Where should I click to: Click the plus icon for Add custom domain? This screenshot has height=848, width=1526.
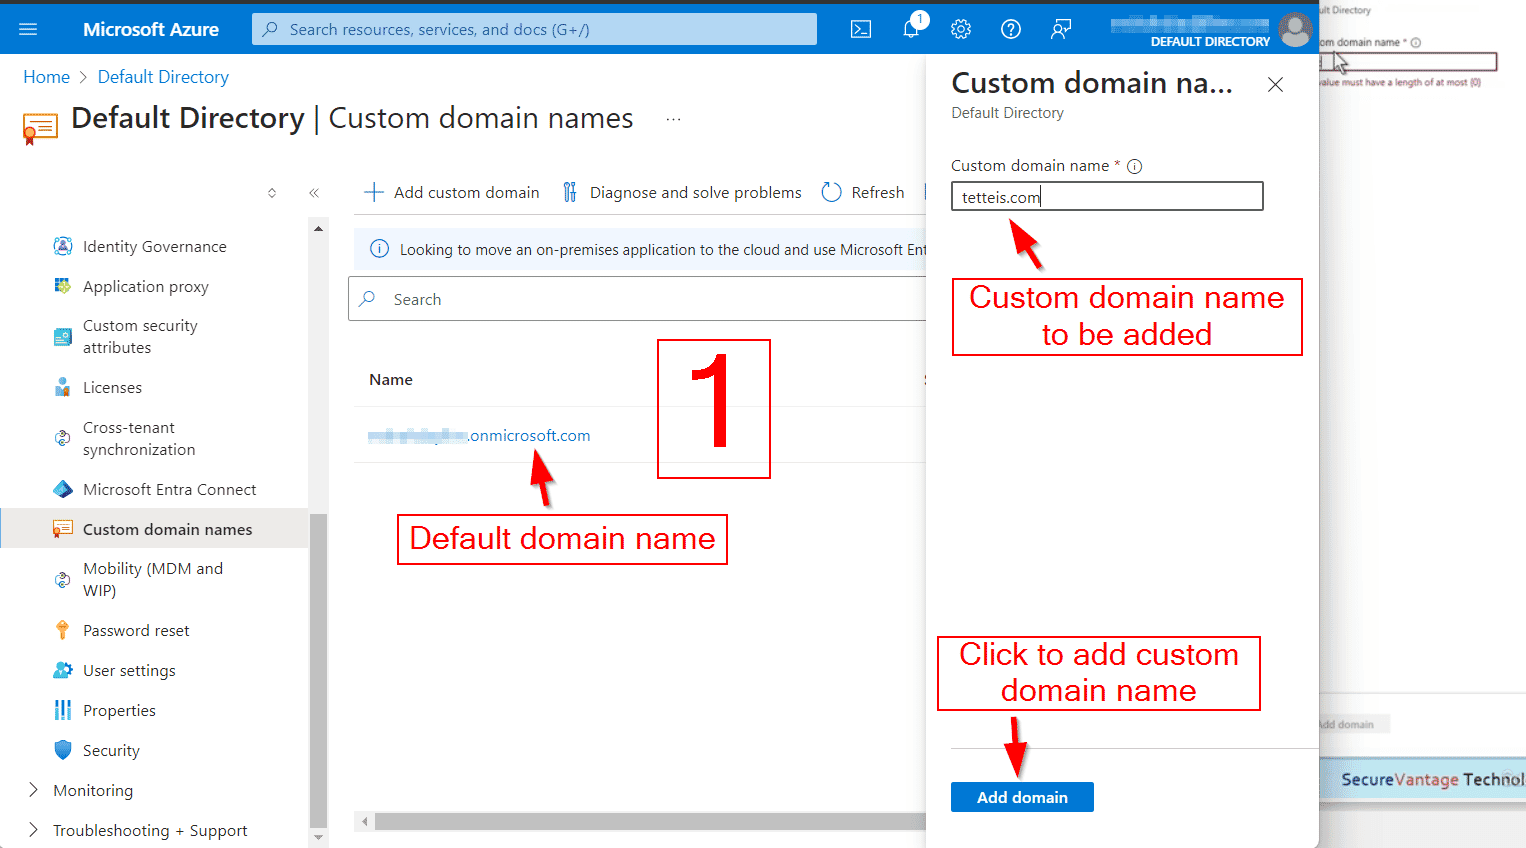[374, 192]
